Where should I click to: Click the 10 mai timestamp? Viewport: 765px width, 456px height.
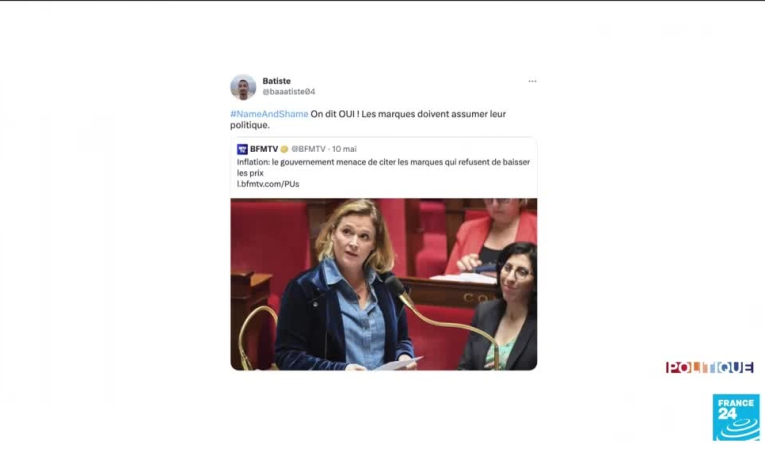point(344,149)
